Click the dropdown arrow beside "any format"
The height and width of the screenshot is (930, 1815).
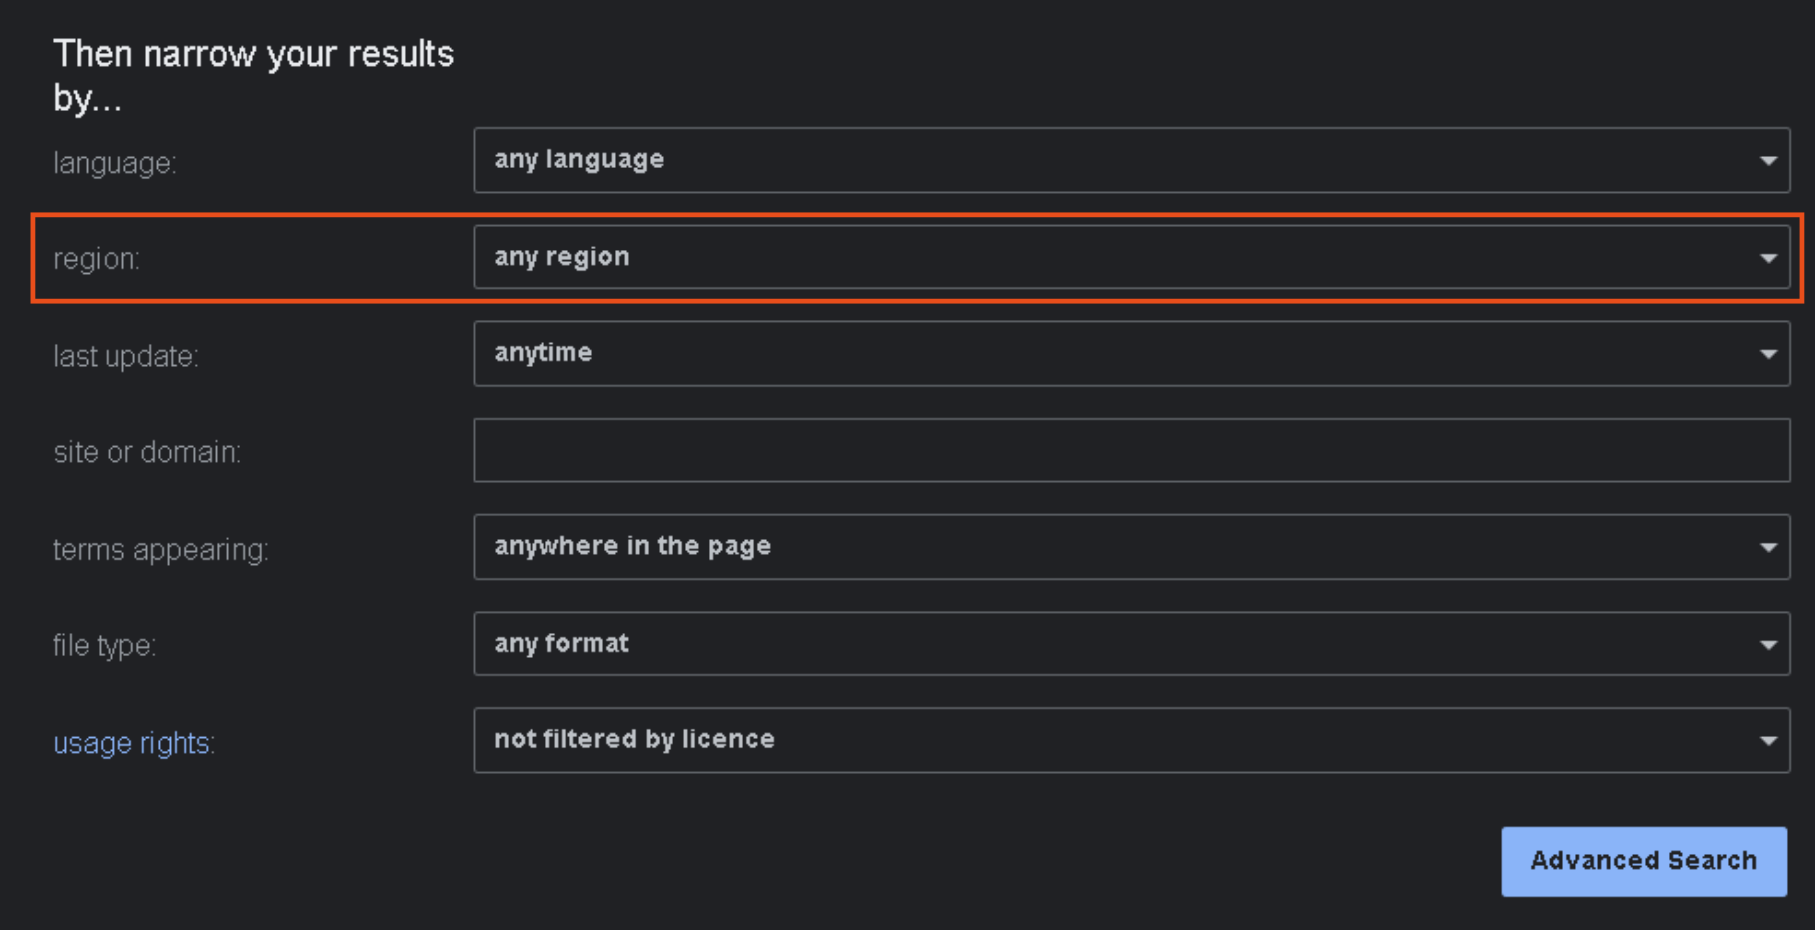pyautogui.click(x=1768, y=644)
